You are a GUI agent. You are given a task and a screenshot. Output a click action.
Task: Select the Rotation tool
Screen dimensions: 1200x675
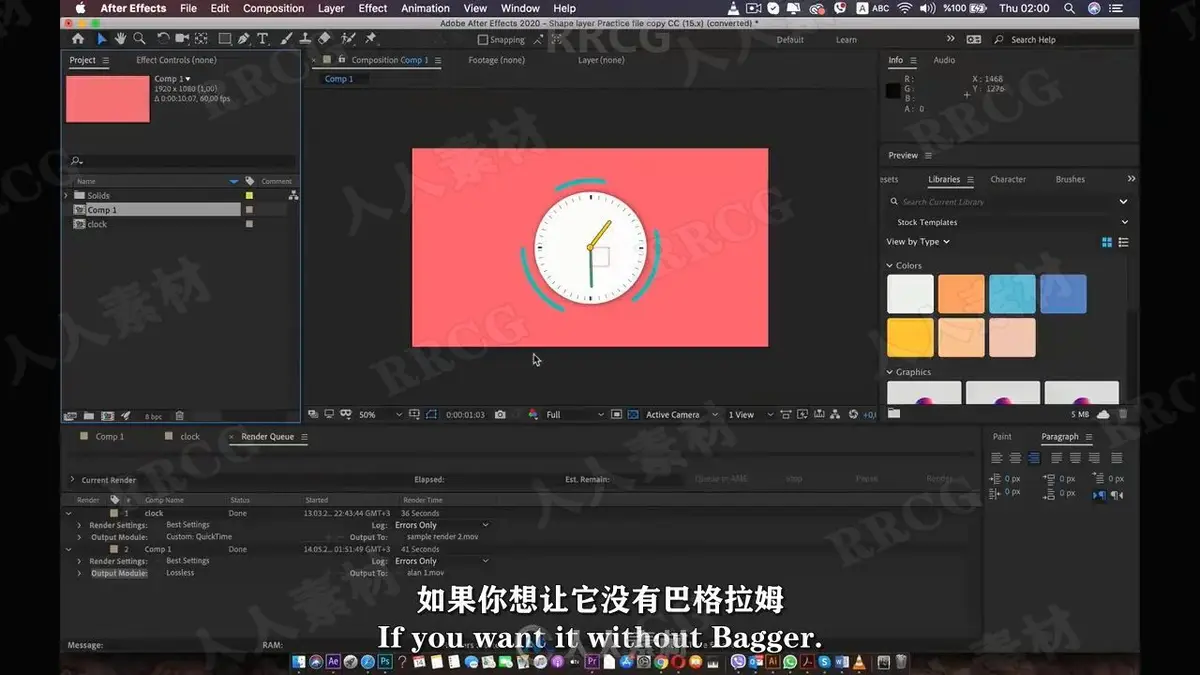point(163,39)
